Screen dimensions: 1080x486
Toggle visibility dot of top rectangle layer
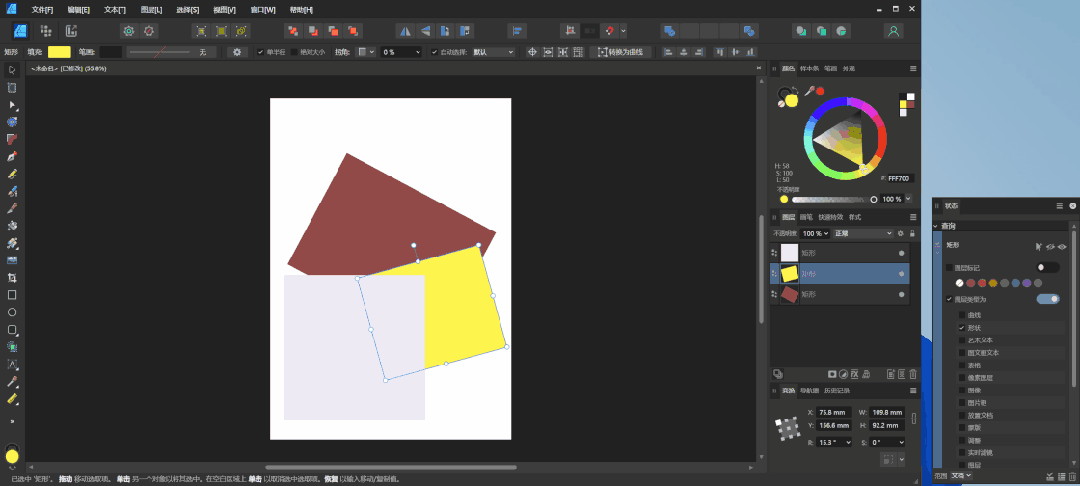(x=901, y=253)
